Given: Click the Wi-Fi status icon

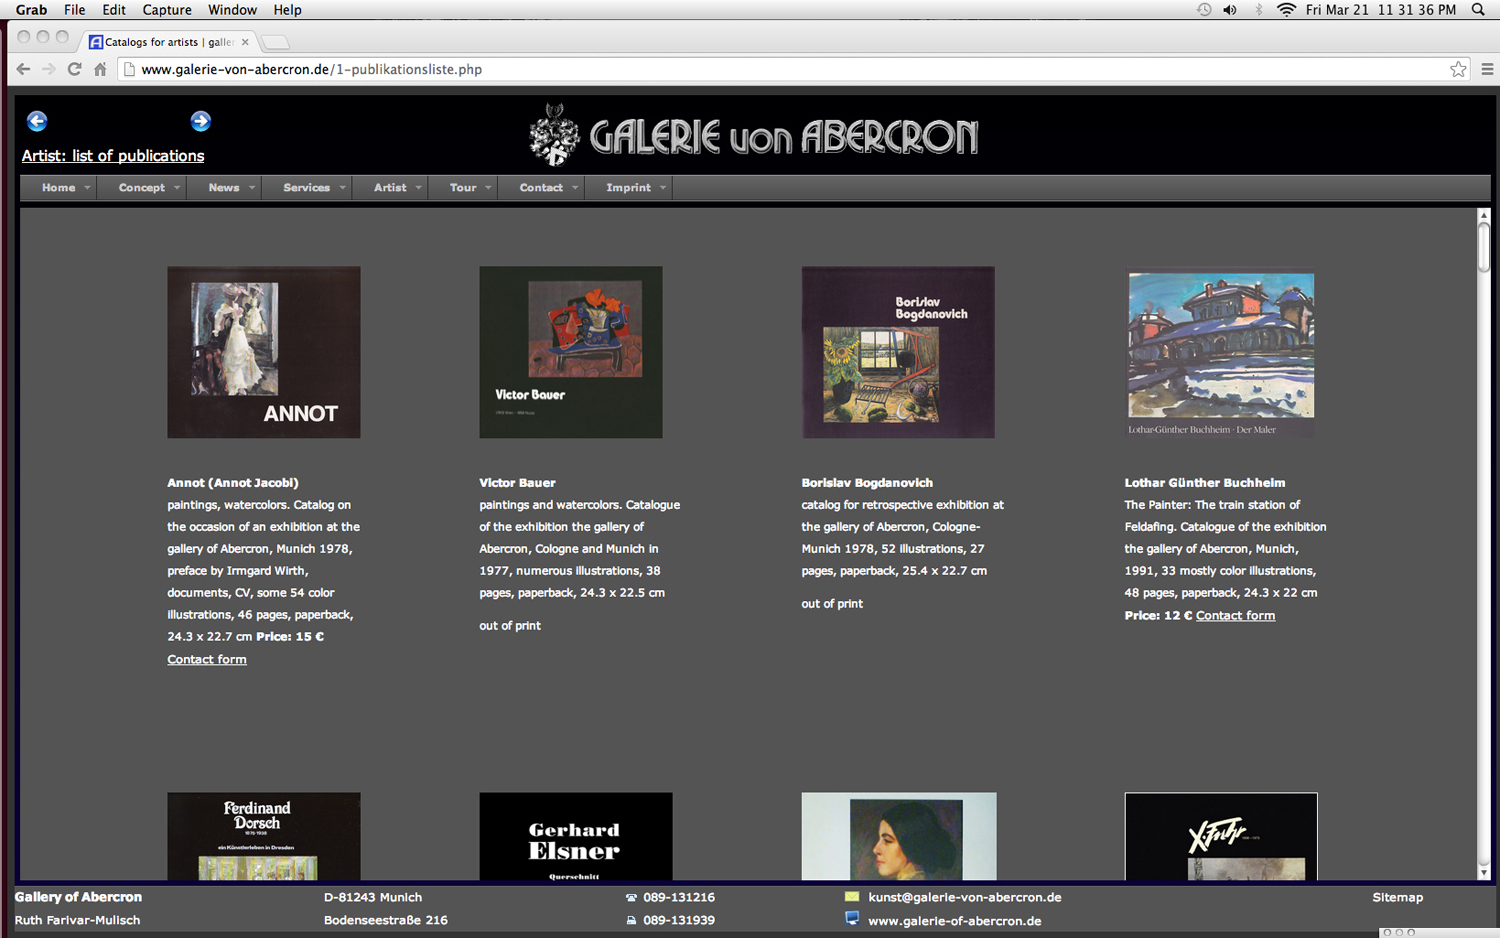Looking at the screenshot, I should [x=1286, y=9].
